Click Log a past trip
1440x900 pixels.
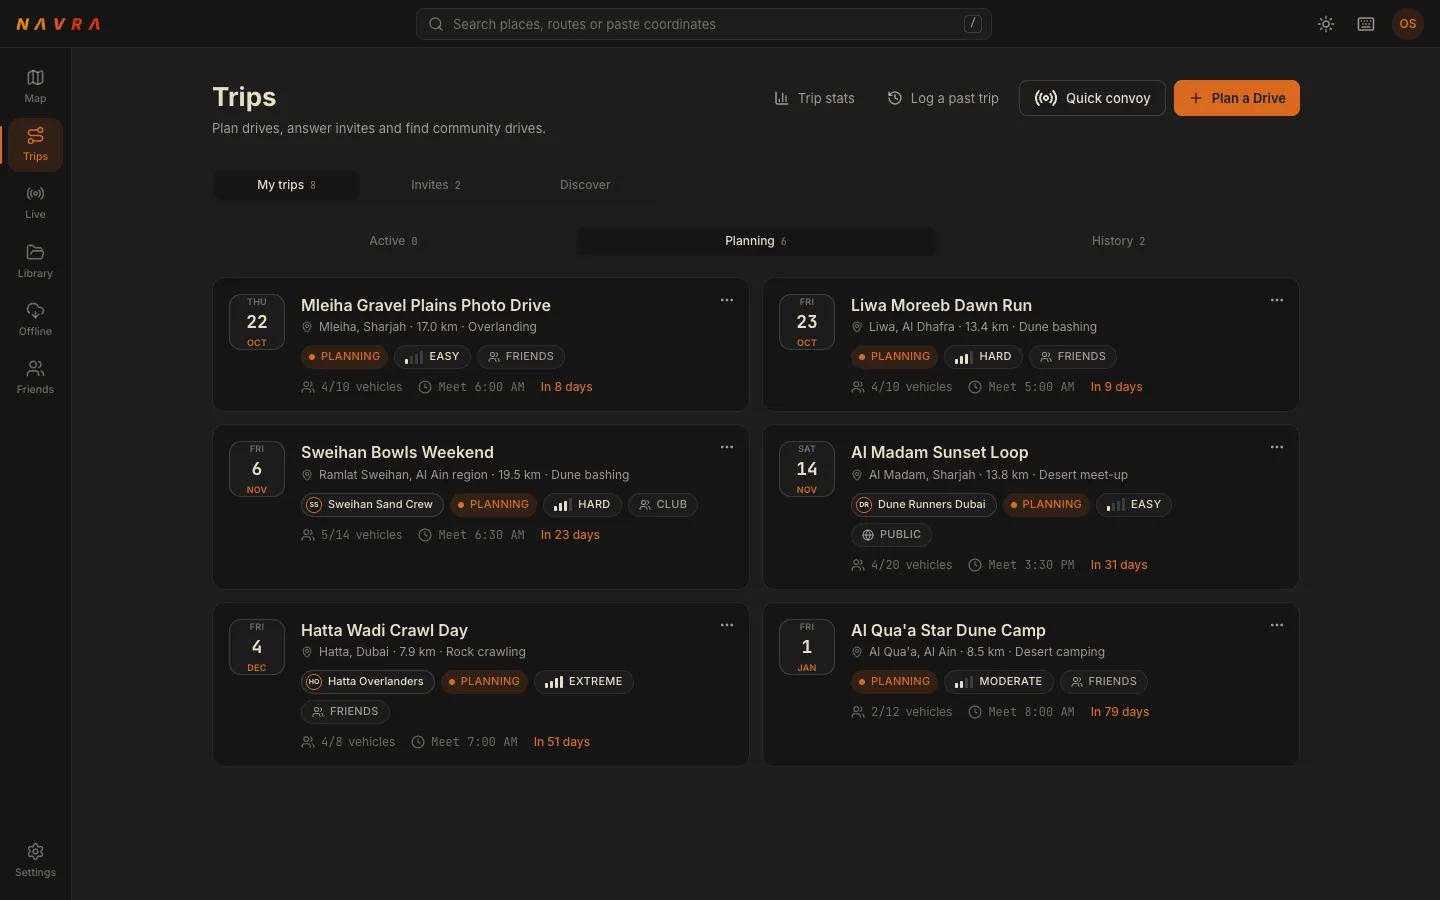(x=943, y=98)
